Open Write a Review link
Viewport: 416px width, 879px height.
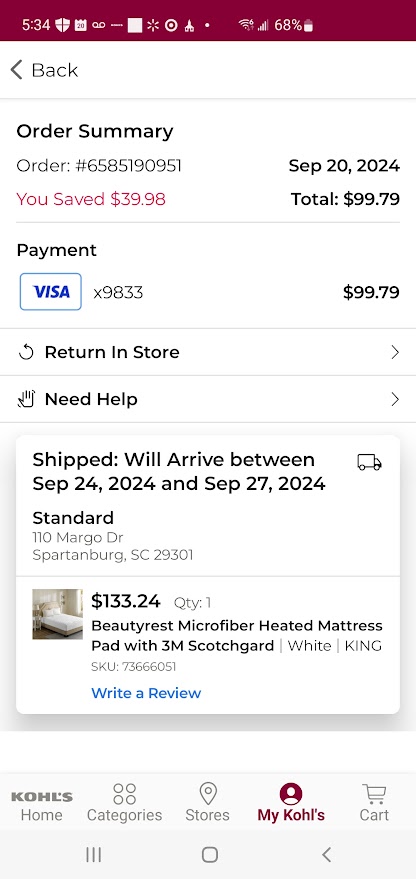pos(146,693)
